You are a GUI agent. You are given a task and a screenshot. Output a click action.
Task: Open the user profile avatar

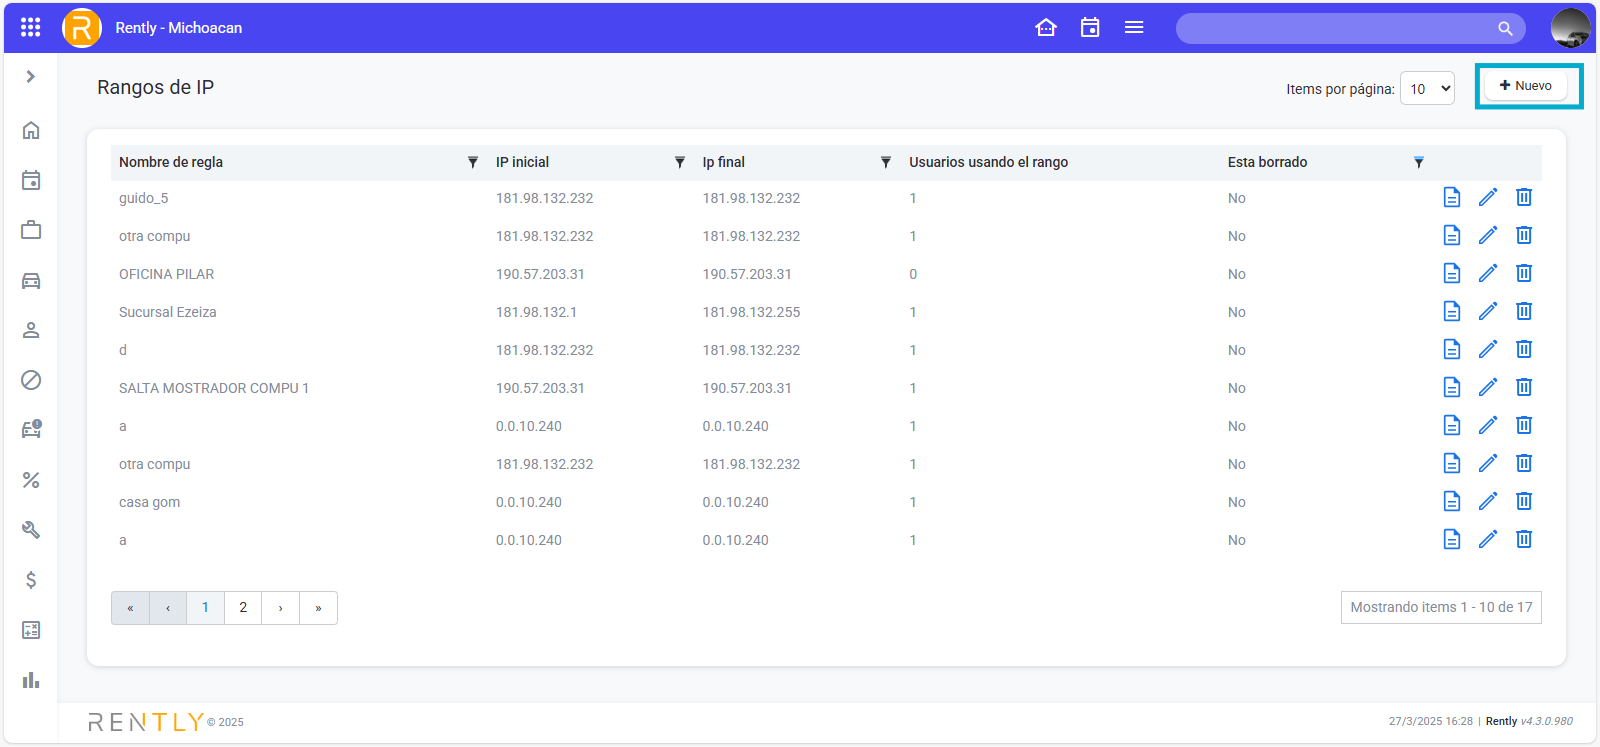[x=1570, y=28]
